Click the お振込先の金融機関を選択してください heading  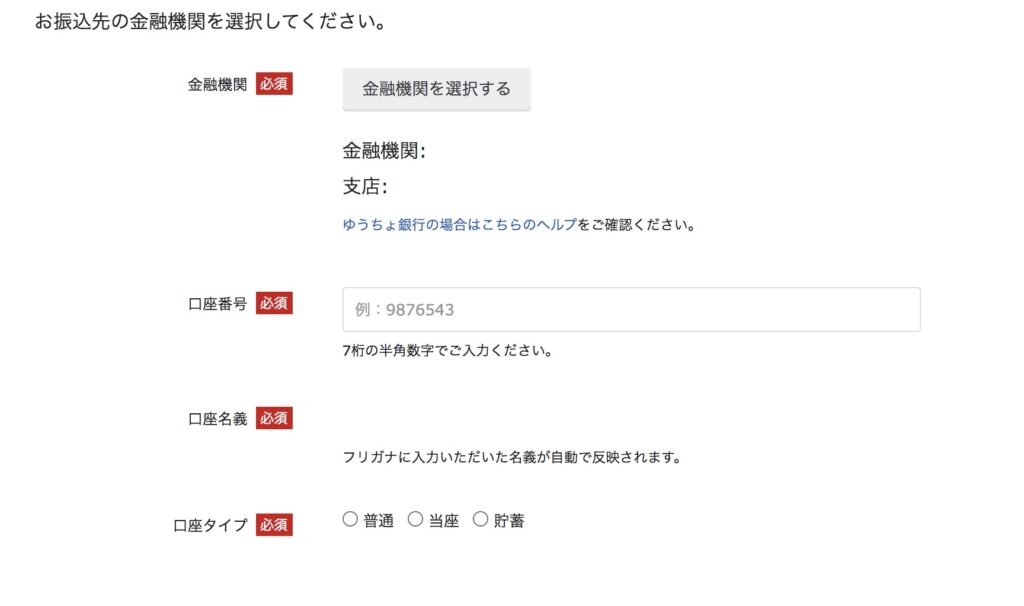click(210, 21)
